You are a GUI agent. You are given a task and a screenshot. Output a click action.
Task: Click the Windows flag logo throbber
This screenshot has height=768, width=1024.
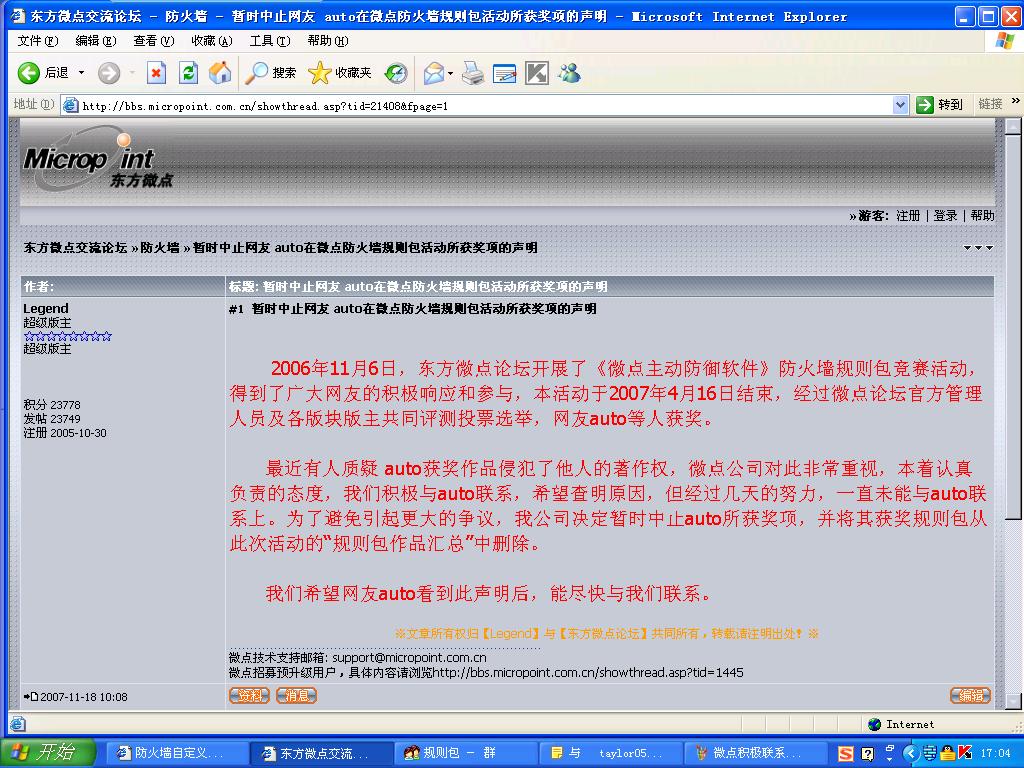tap(1006, 40)
